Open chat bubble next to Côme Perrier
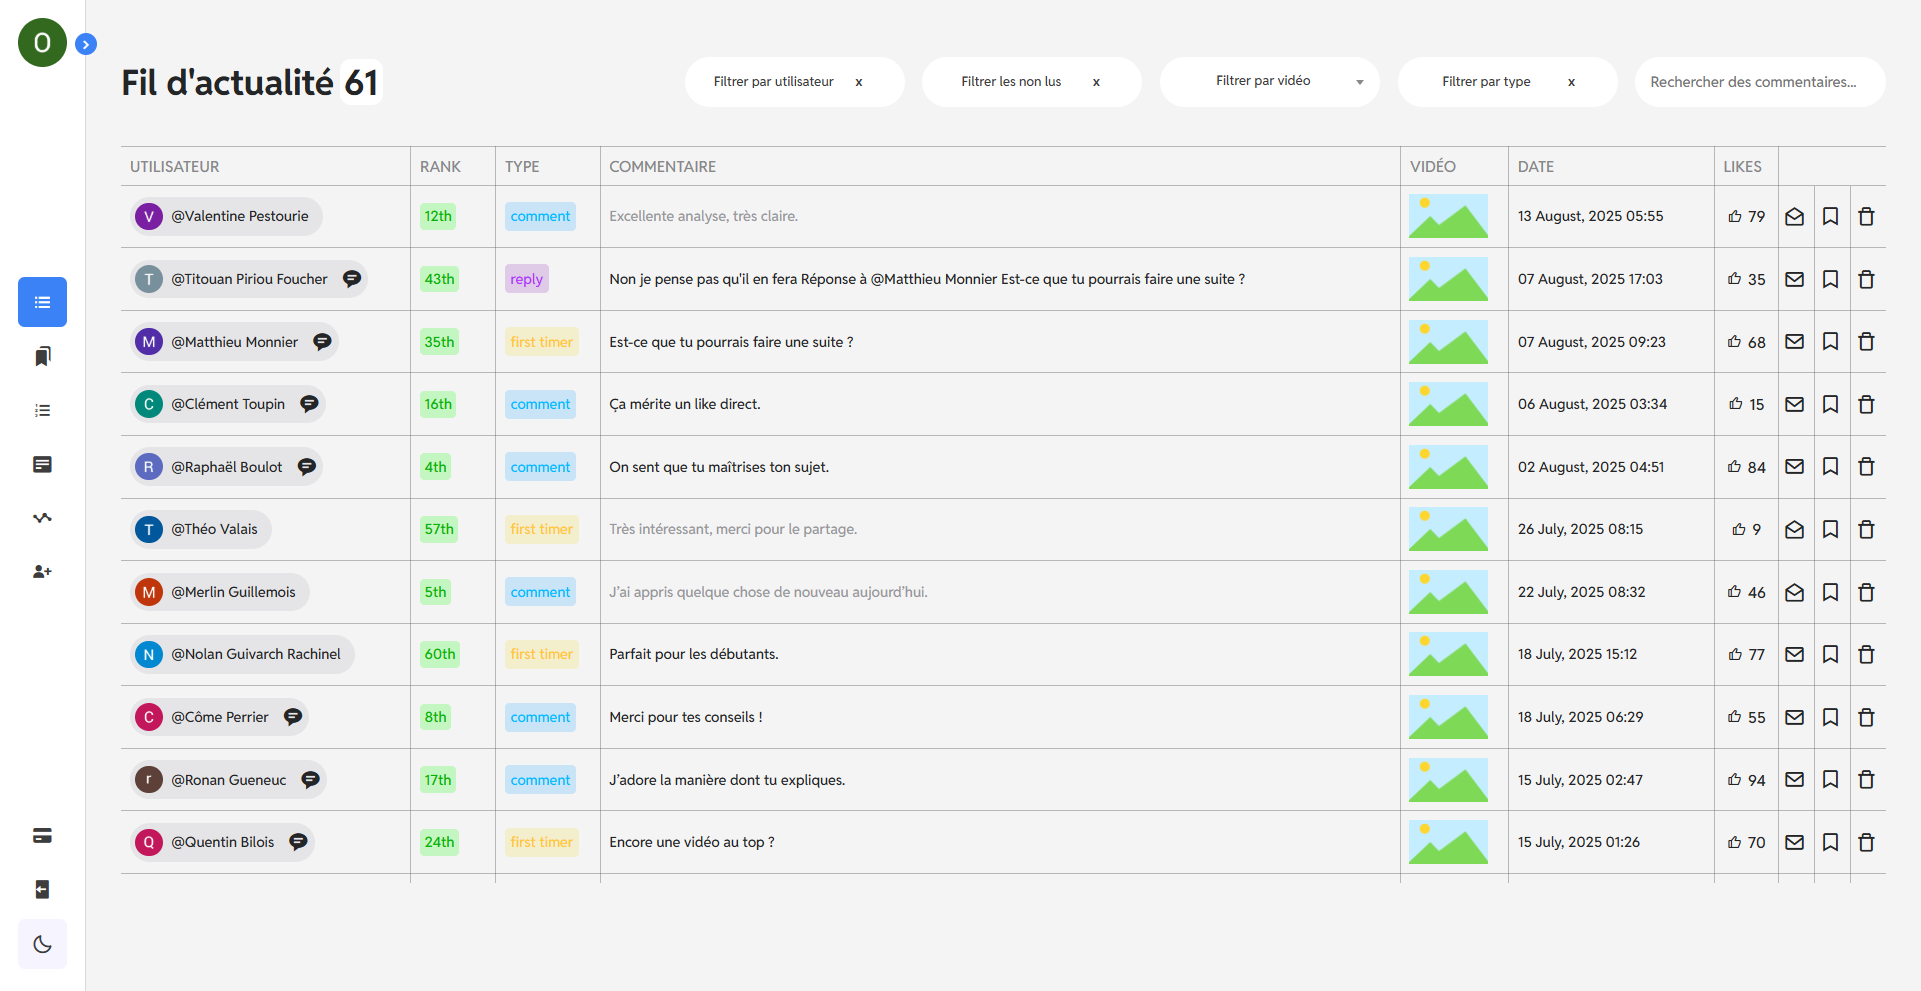 [x=293, y=717]
